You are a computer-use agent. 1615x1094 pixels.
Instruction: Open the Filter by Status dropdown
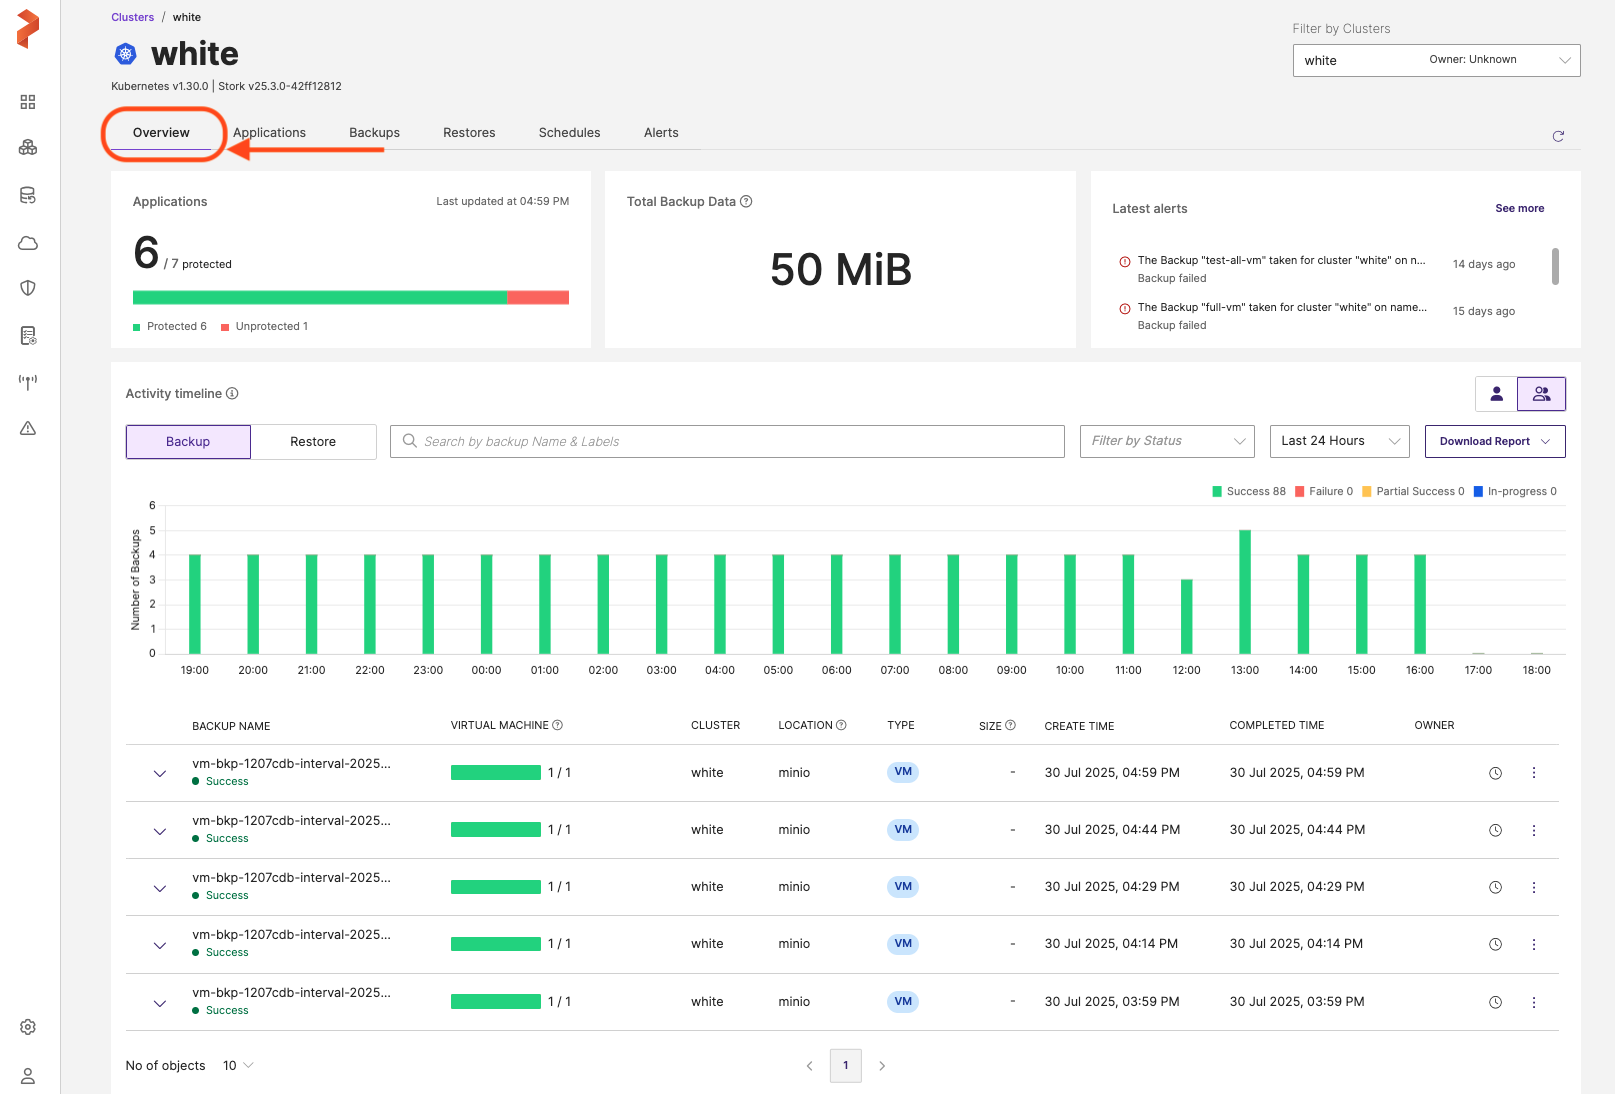1167,441
